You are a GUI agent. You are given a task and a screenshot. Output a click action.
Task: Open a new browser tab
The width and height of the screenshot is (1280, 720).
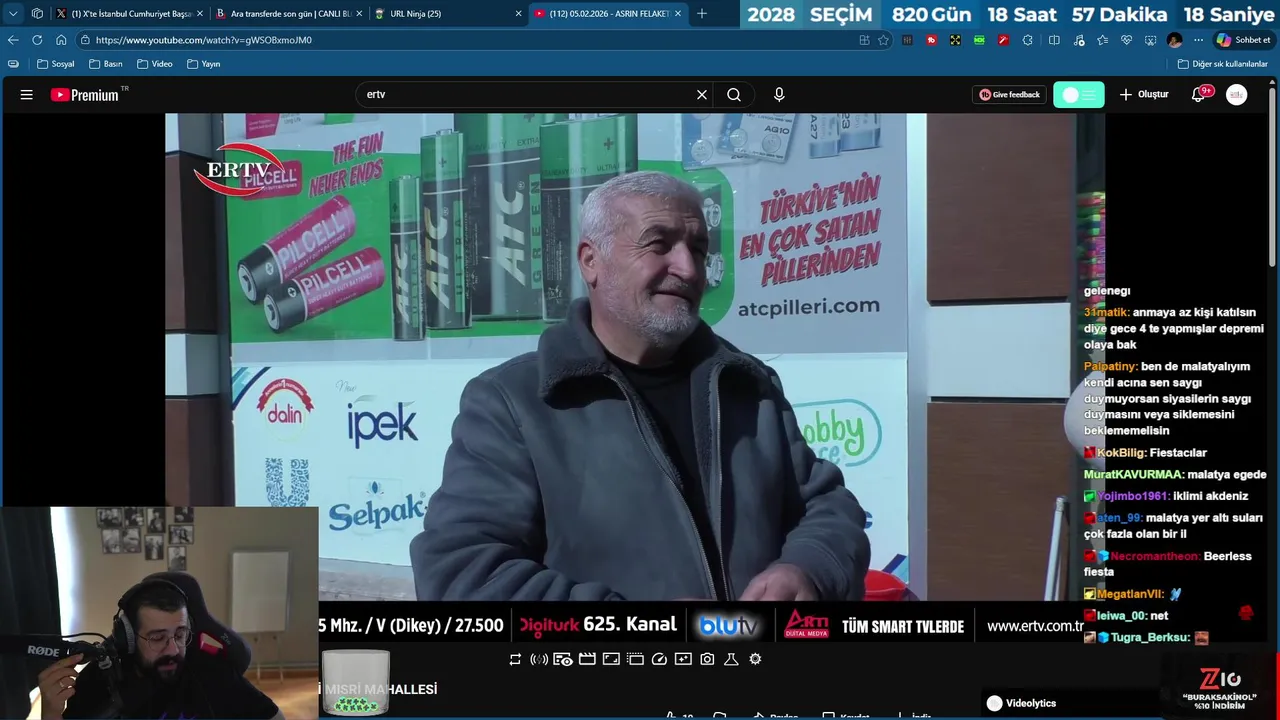pos(702,14)
